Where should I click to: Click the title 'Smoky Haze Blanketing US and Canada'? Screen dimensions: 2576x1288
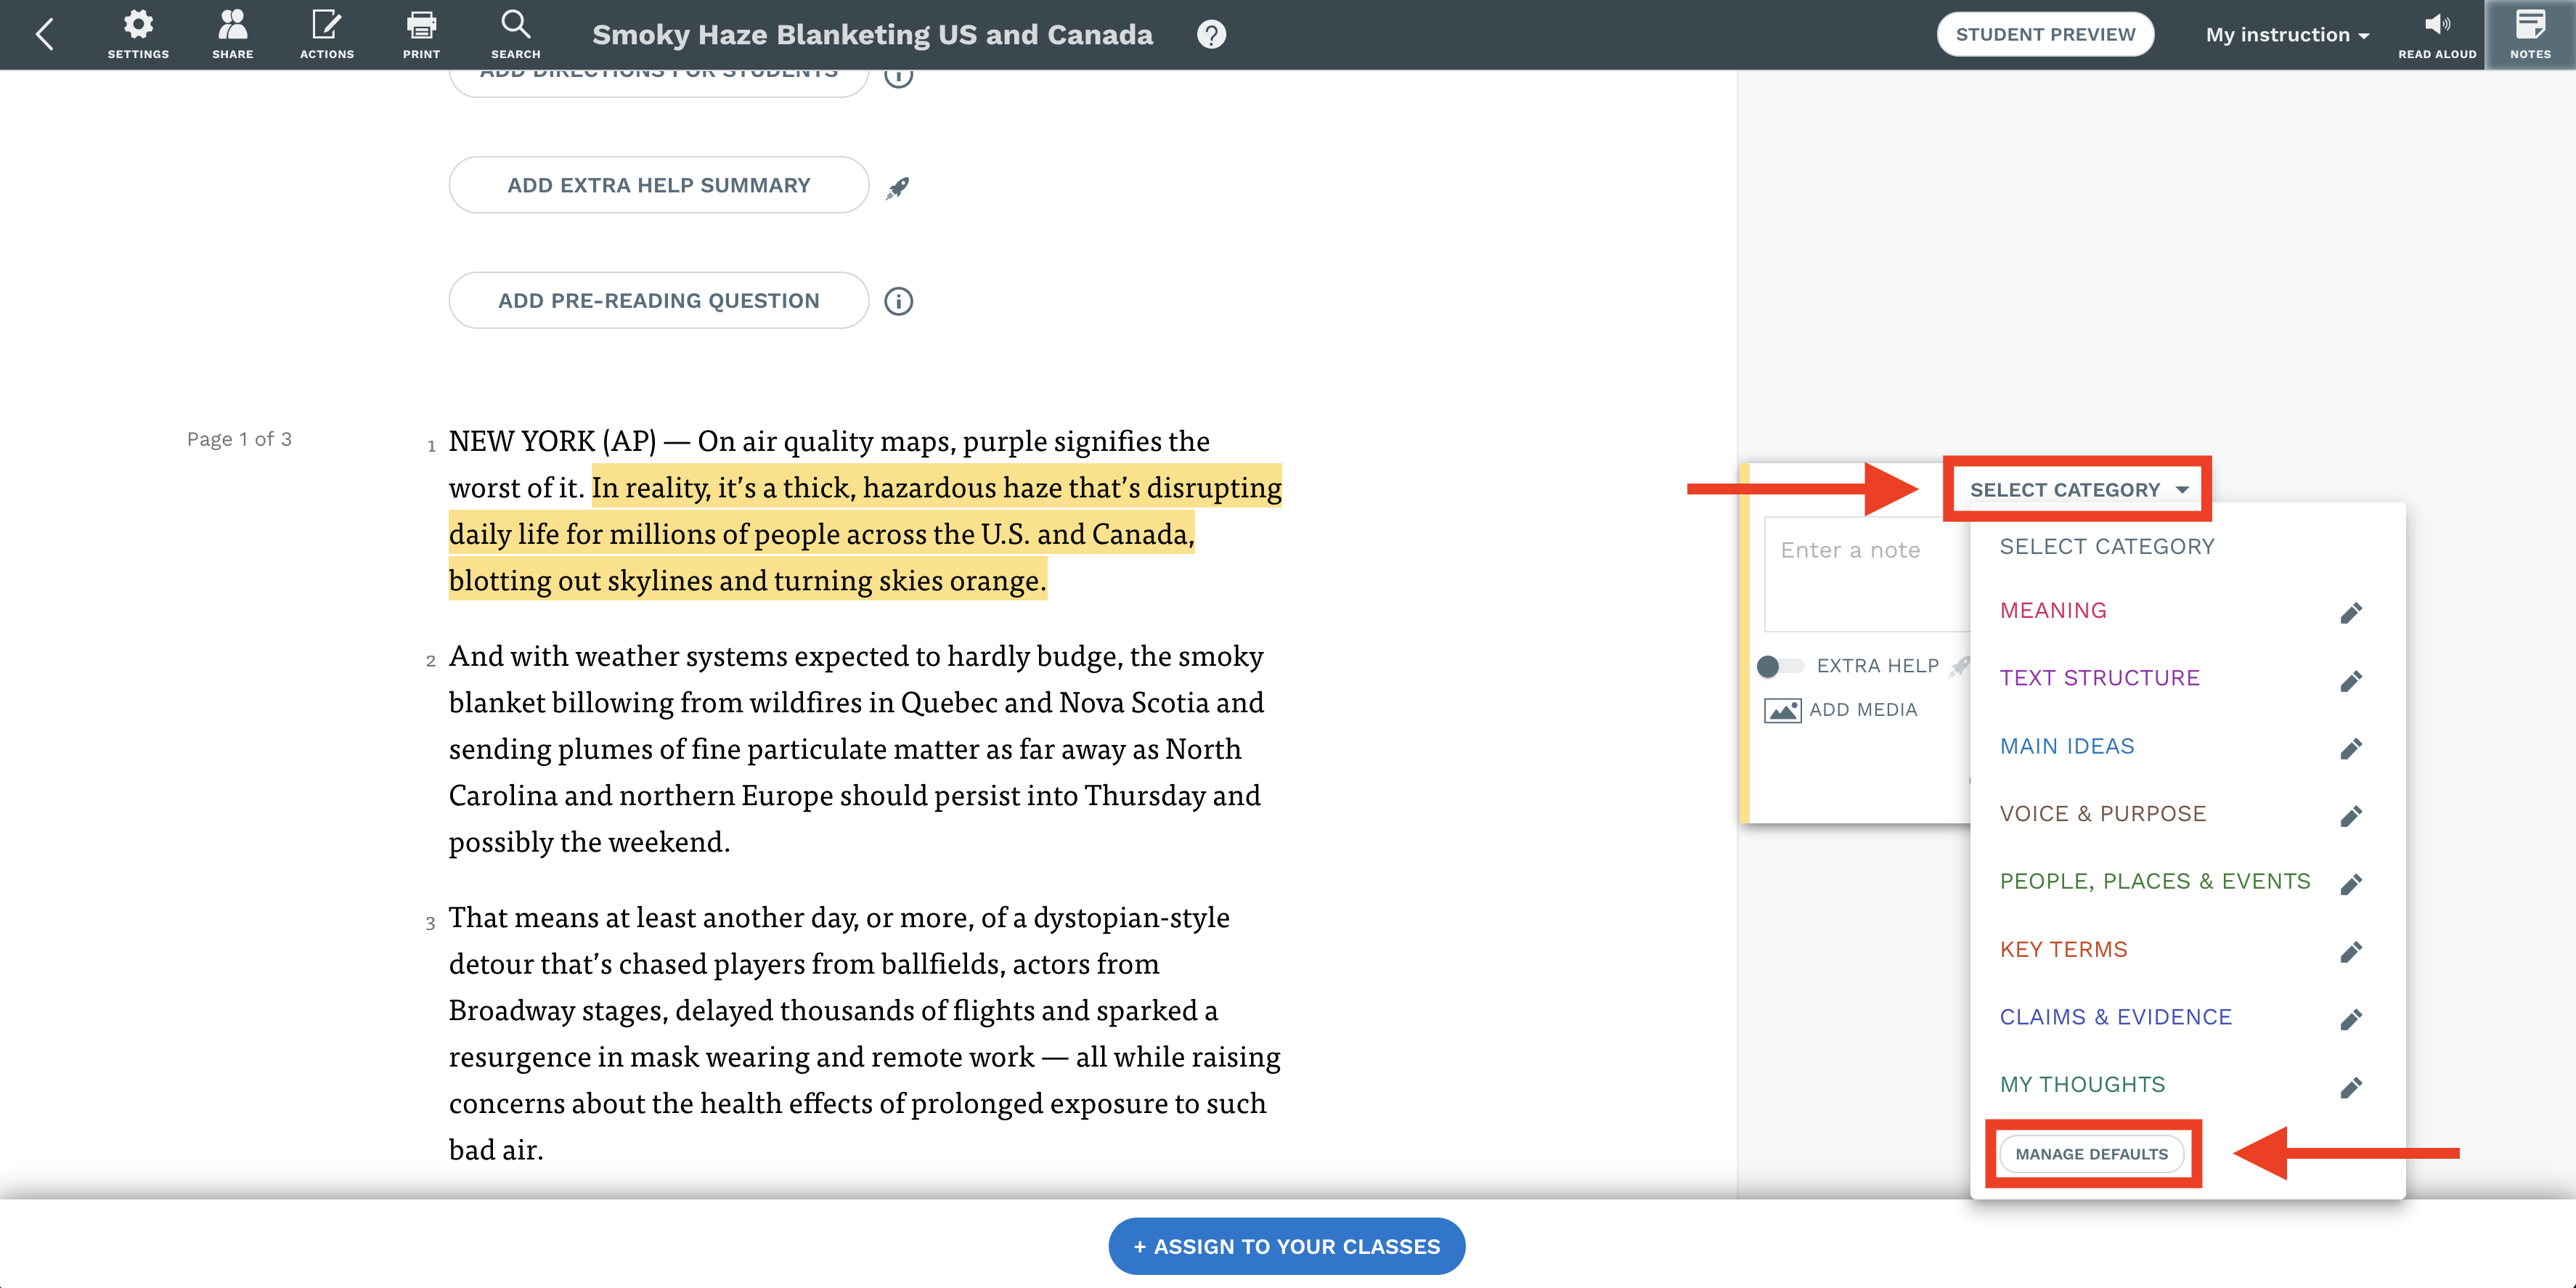pos(872,35)
